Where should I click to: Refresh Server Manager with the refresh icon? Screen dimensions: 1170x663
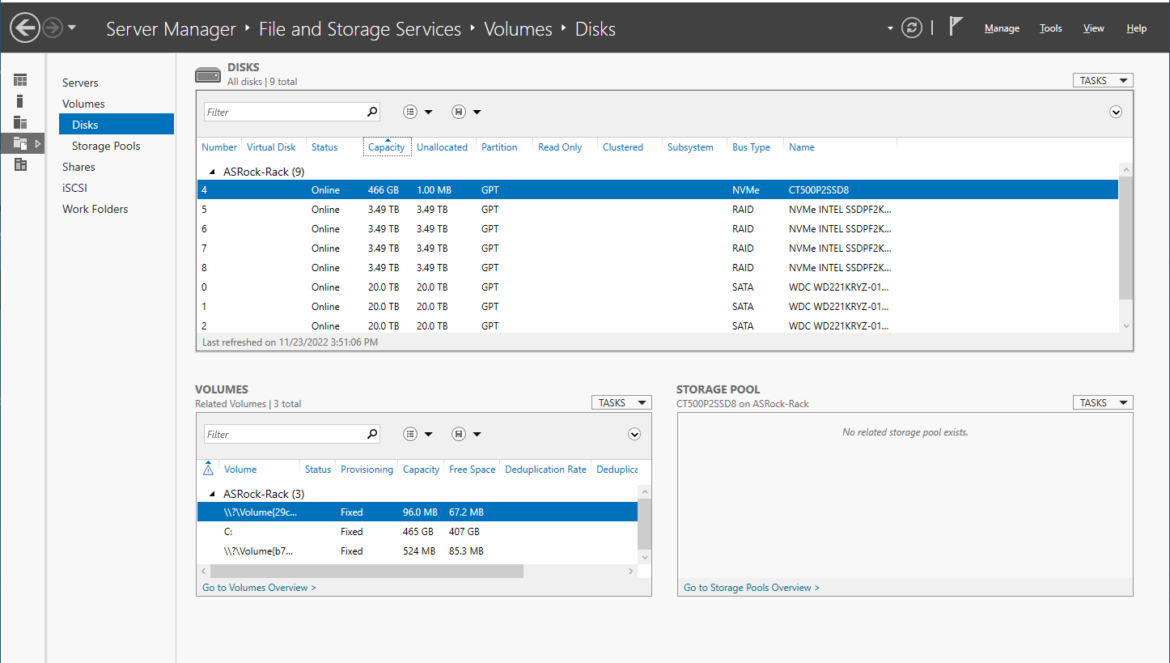coord(911,28)
